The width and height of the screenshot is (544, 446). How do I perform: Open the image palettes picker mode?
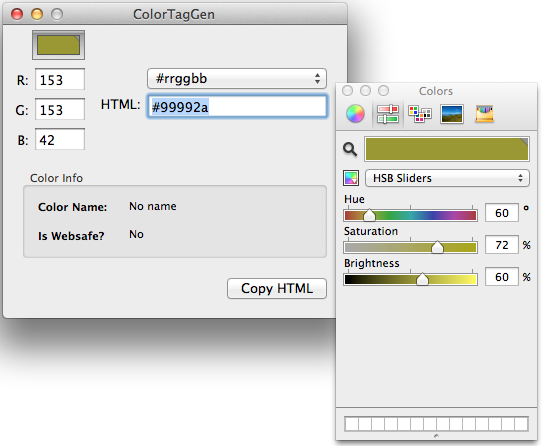(x=452, y=114)
